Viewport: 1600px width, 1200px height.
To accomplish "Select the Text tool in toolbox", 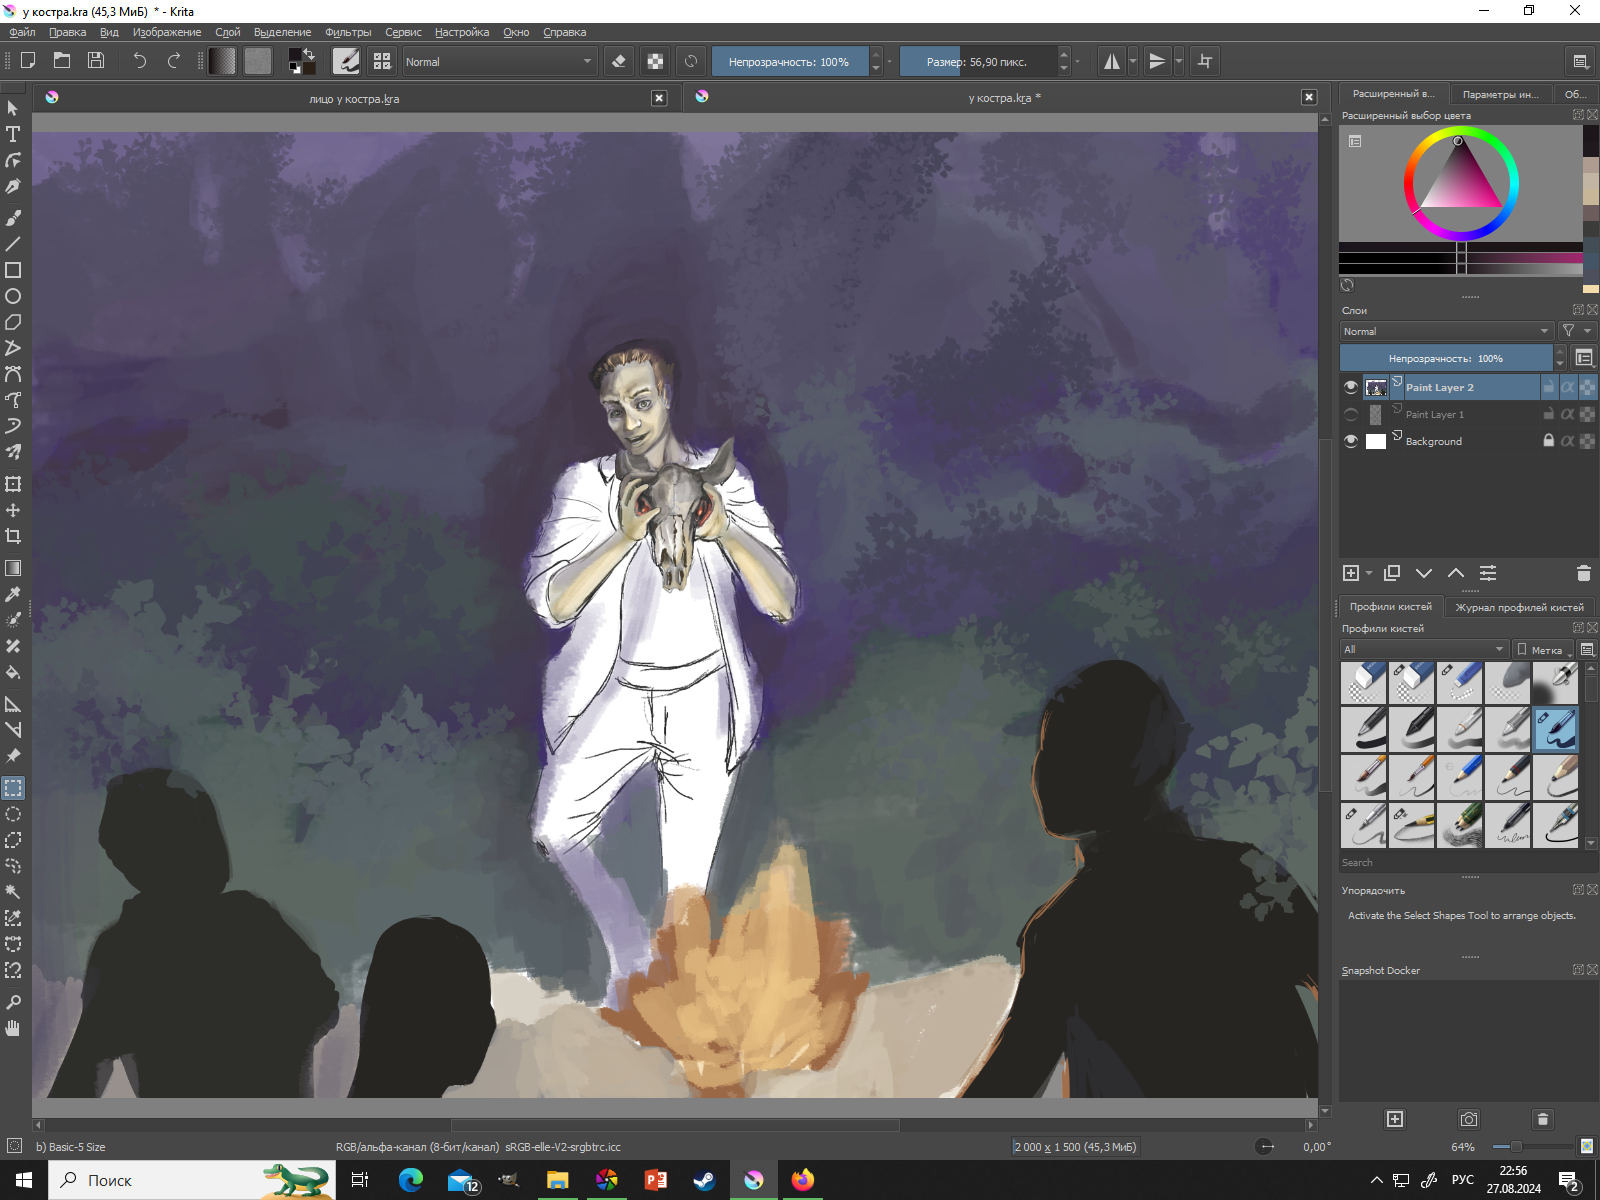I will coord(13,134).
